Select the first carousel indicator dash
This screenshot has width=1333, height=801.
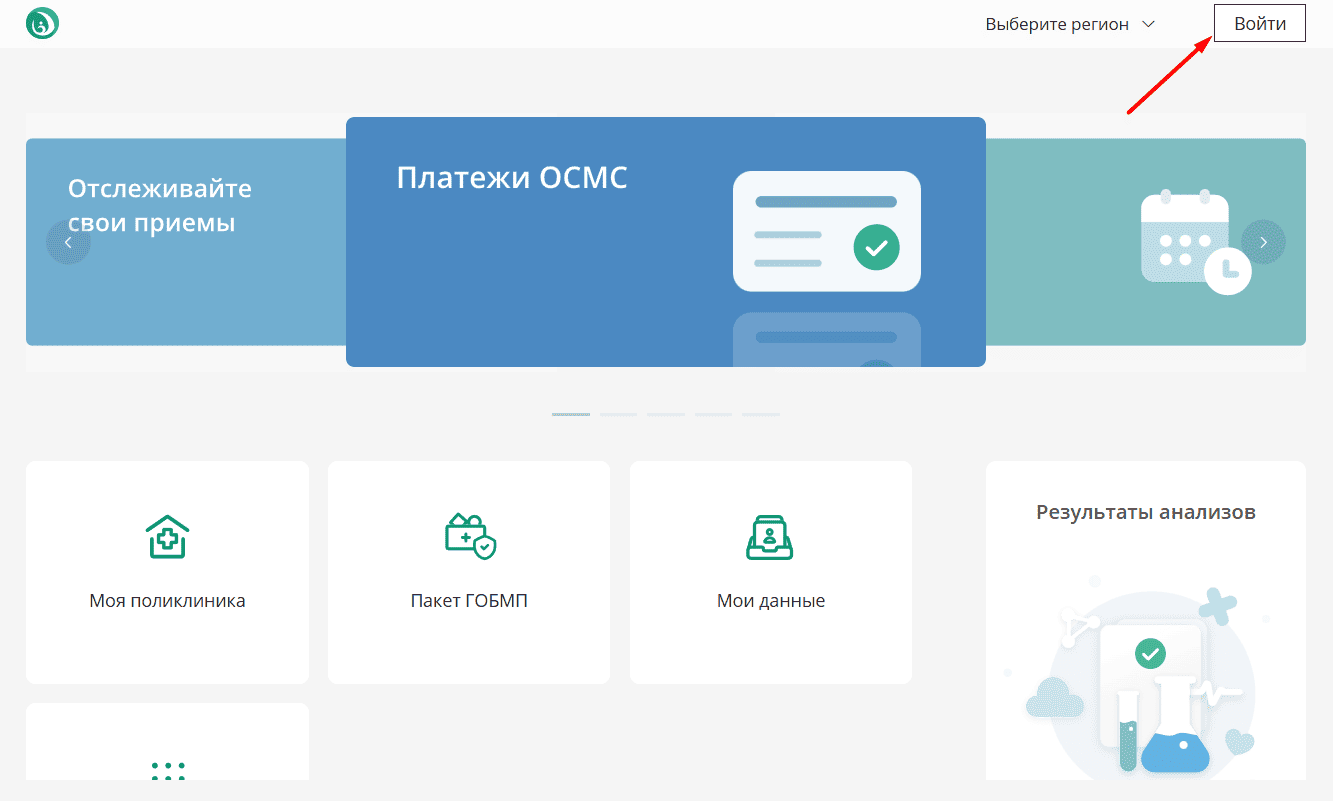(x=571, y=414)
